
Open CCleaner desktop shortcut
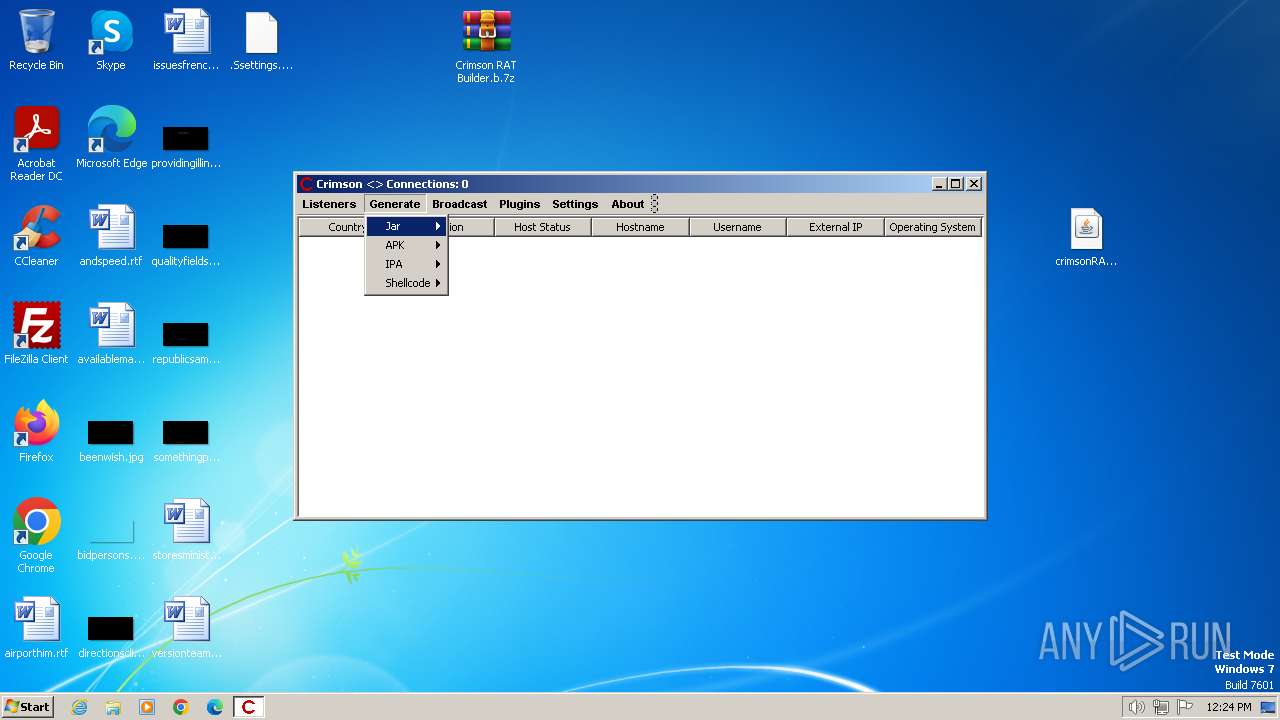click(36, 236)
